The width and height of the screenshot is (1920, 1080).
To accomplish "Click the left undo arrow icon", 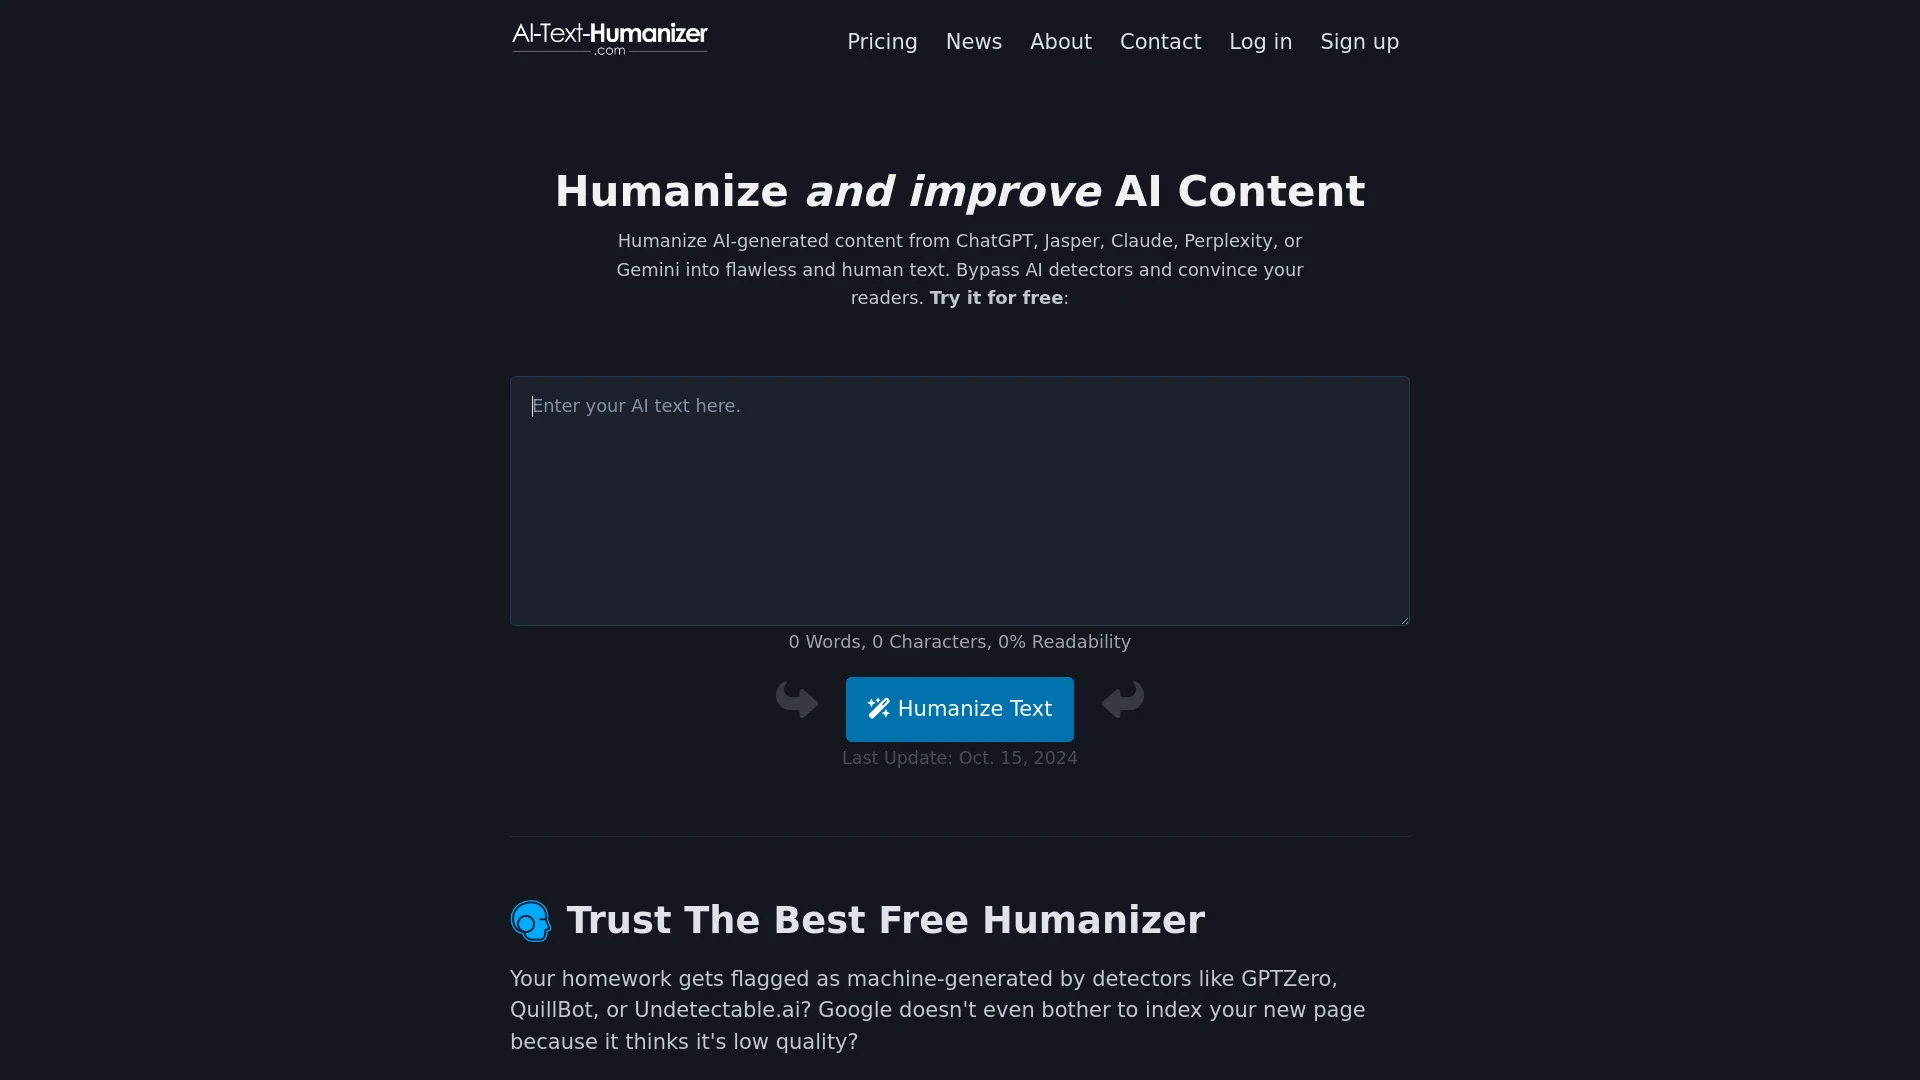I will point(796,699).
